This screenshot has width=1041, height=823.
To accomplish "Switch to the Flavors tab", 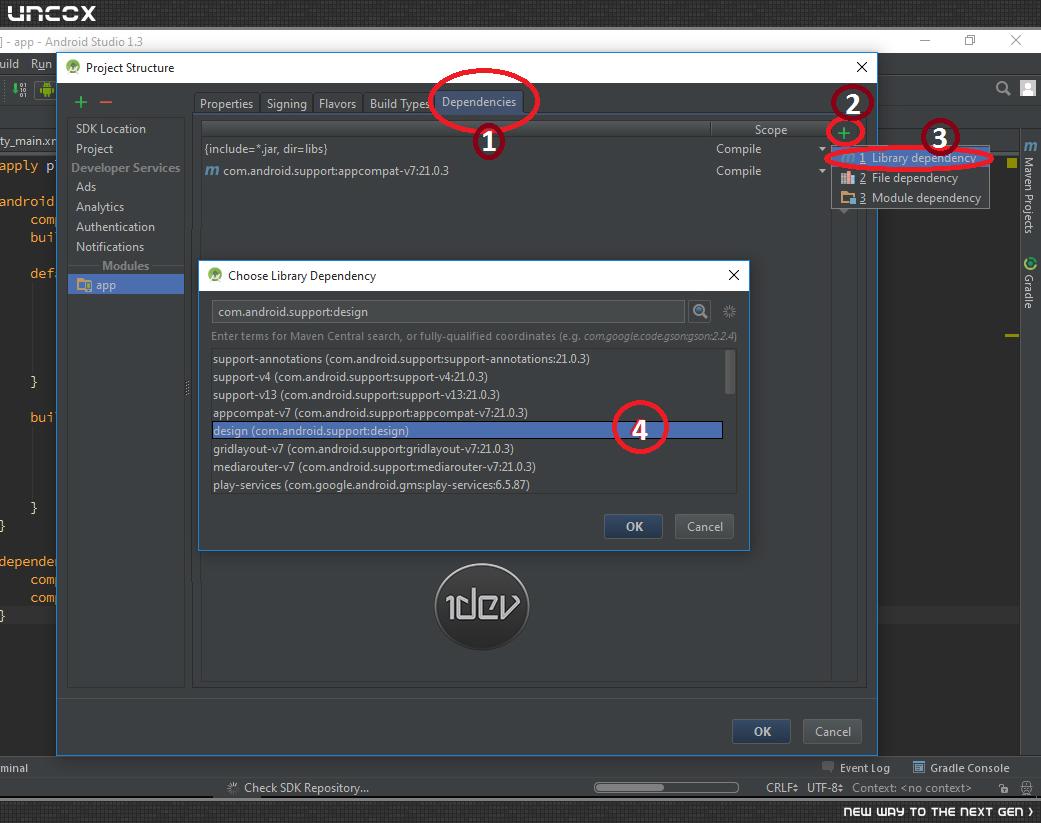I will [337, 104].
